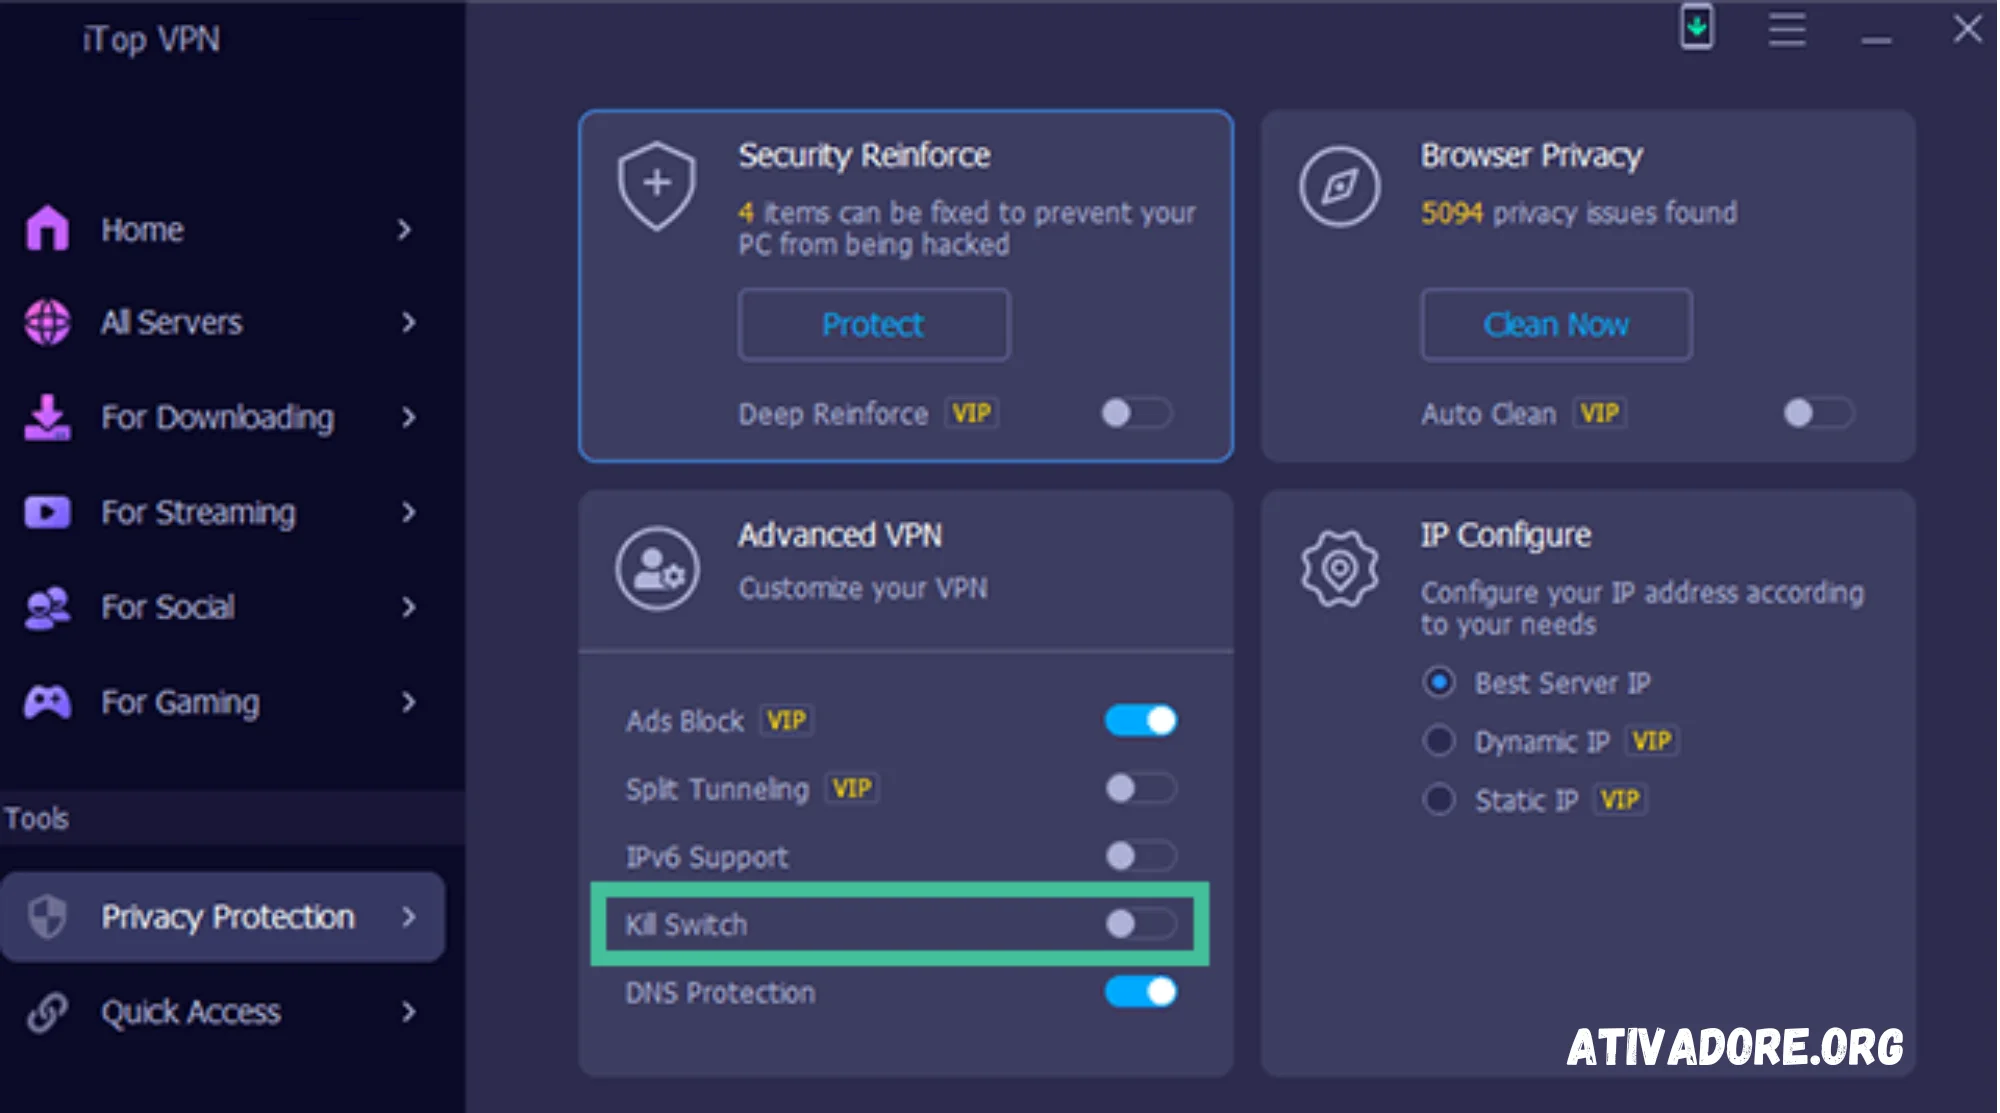The width and height of the screenshot is (2000, 1113).
Task: Click the '5094 privacy issues found' text
Action: (1578, 212)
